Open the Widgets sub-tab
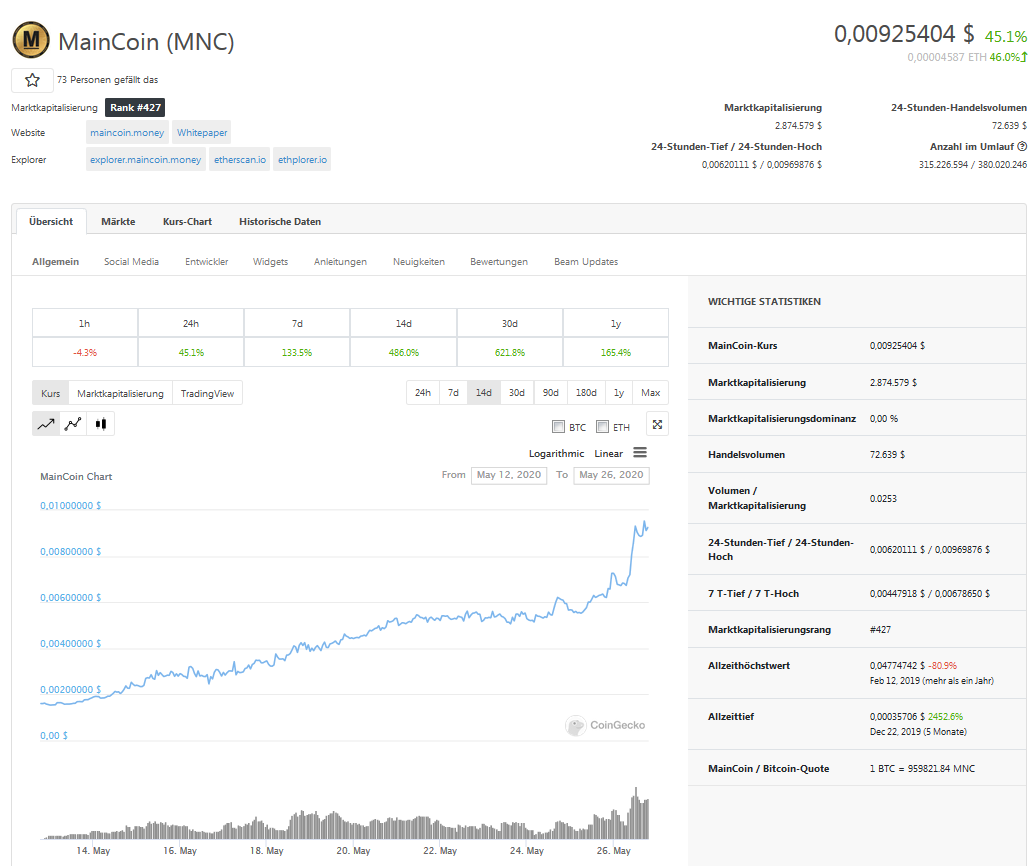The height and width of the screenshot is (866, 1036). click(270, 262)
